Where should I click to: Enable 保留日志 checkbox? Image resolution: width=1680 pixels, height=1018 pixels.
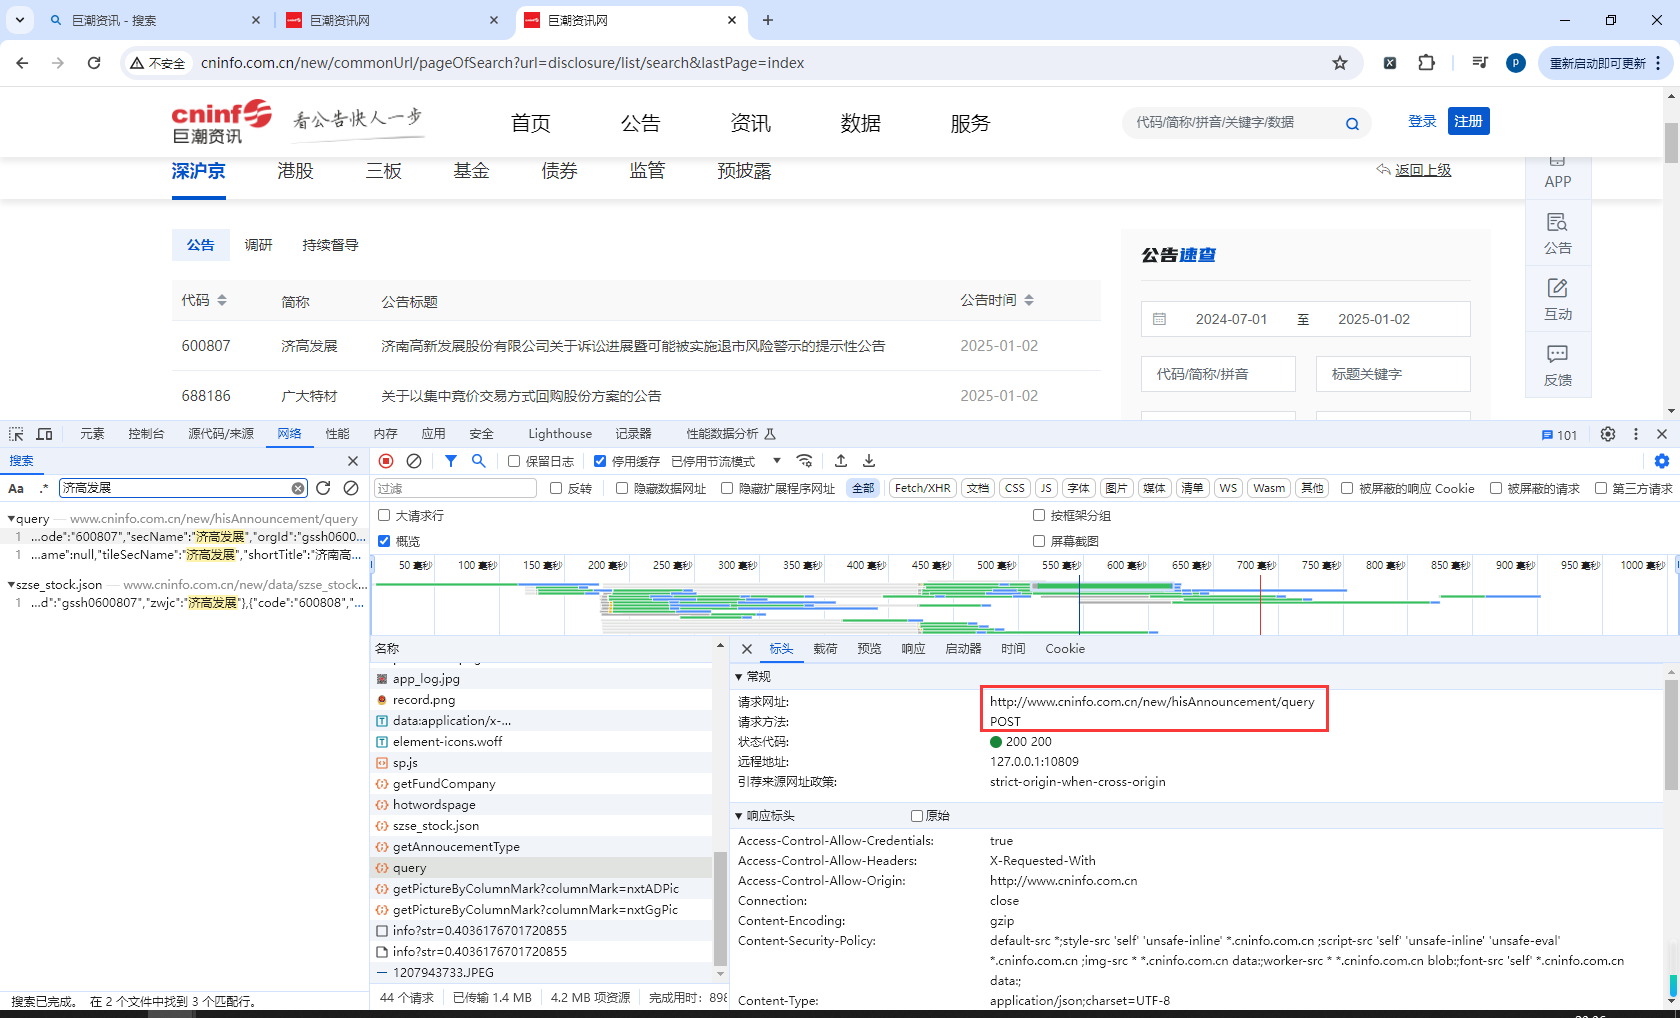coord(514,461)
